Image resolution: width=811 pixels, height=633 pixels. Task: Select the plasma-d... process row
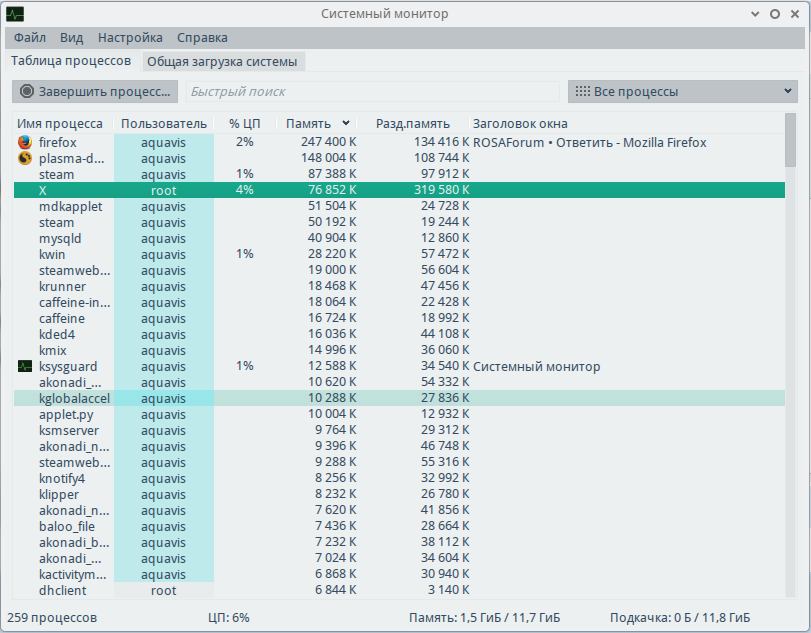[x=399, y=158]
